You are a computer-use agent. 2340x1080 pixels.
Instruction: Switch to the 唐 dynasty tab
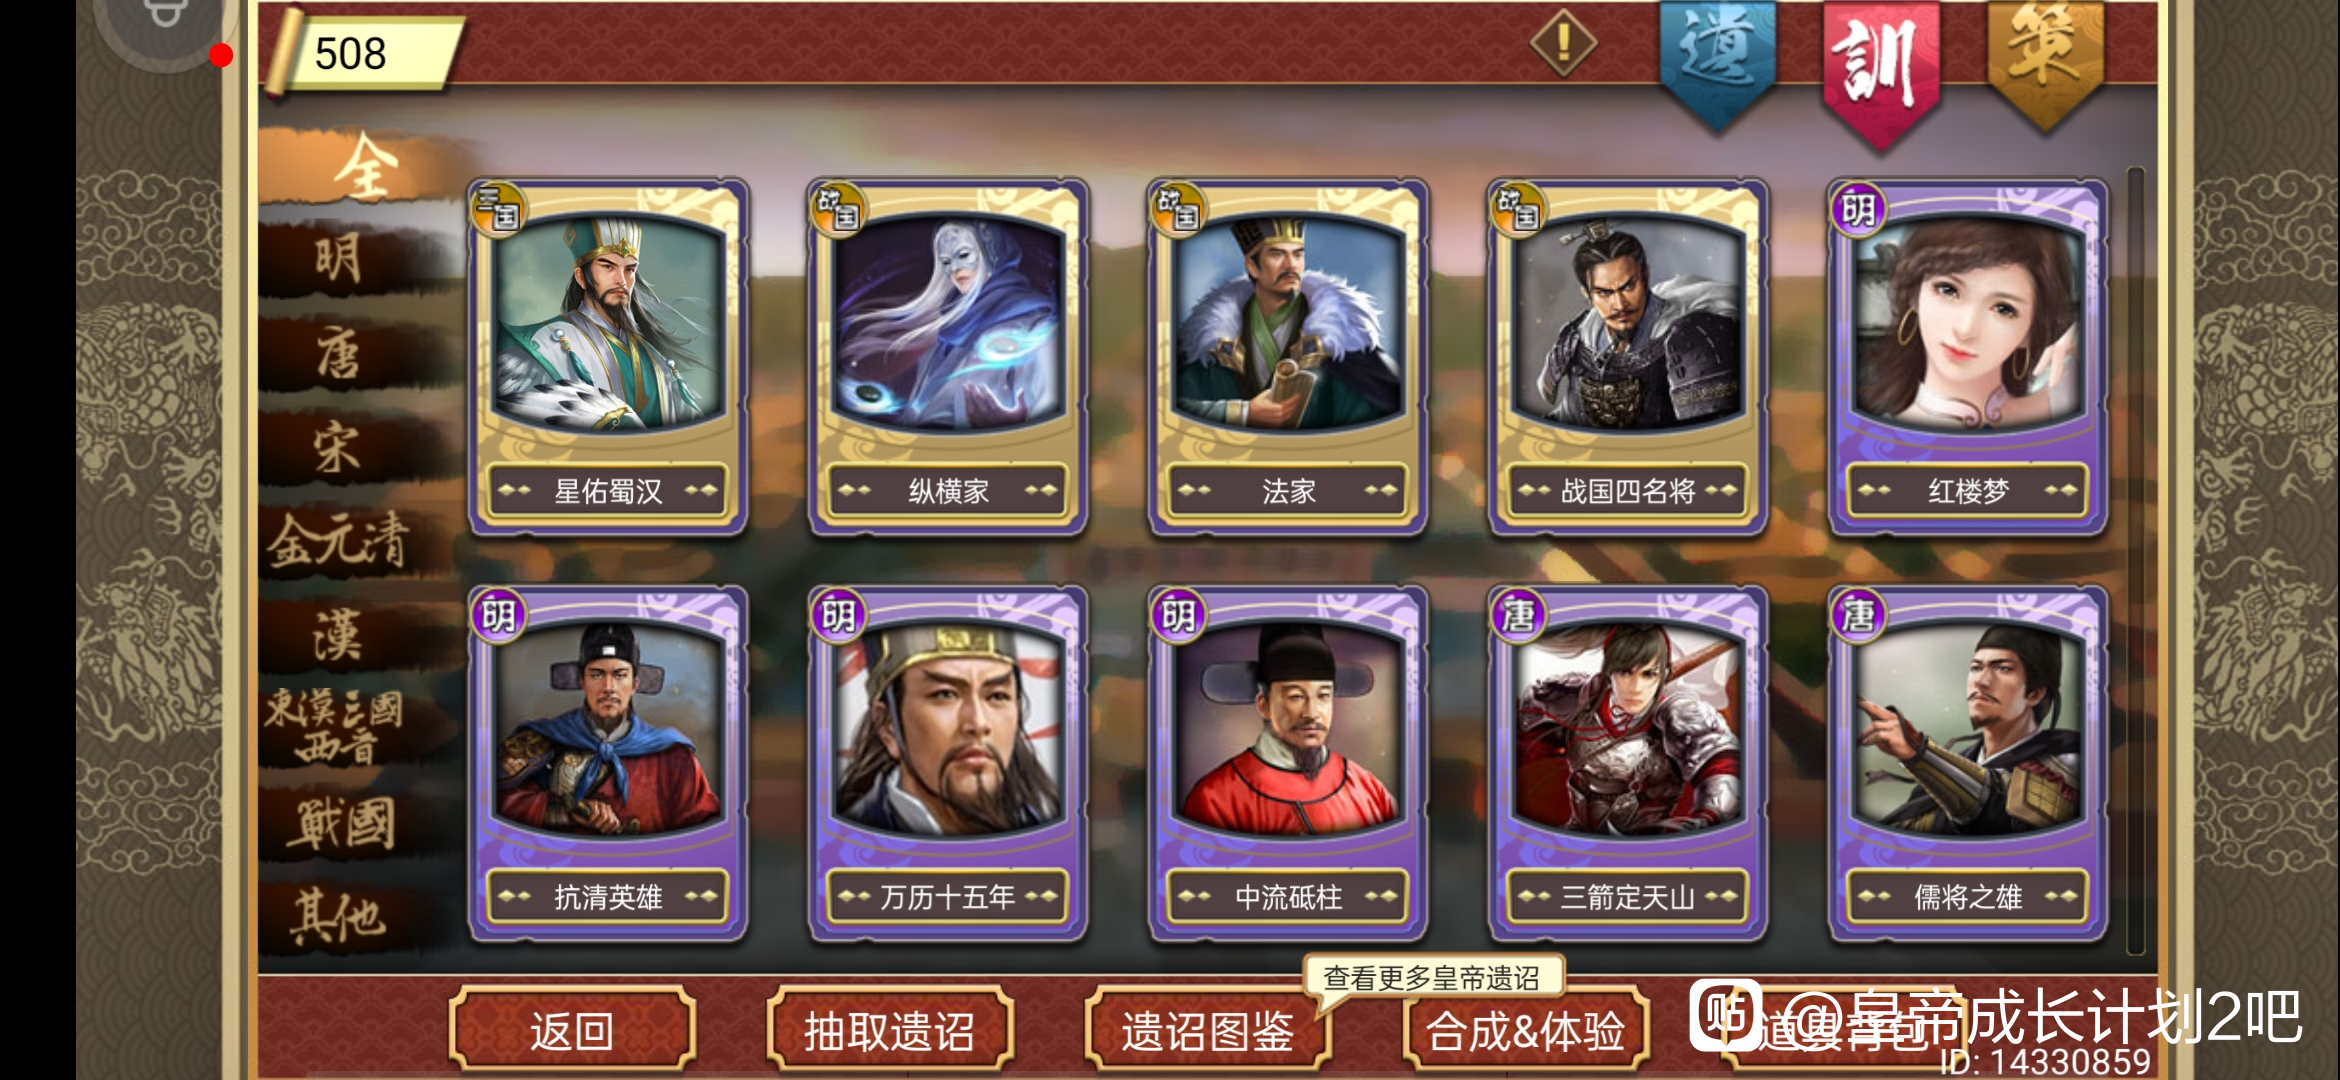pos(340,355)
